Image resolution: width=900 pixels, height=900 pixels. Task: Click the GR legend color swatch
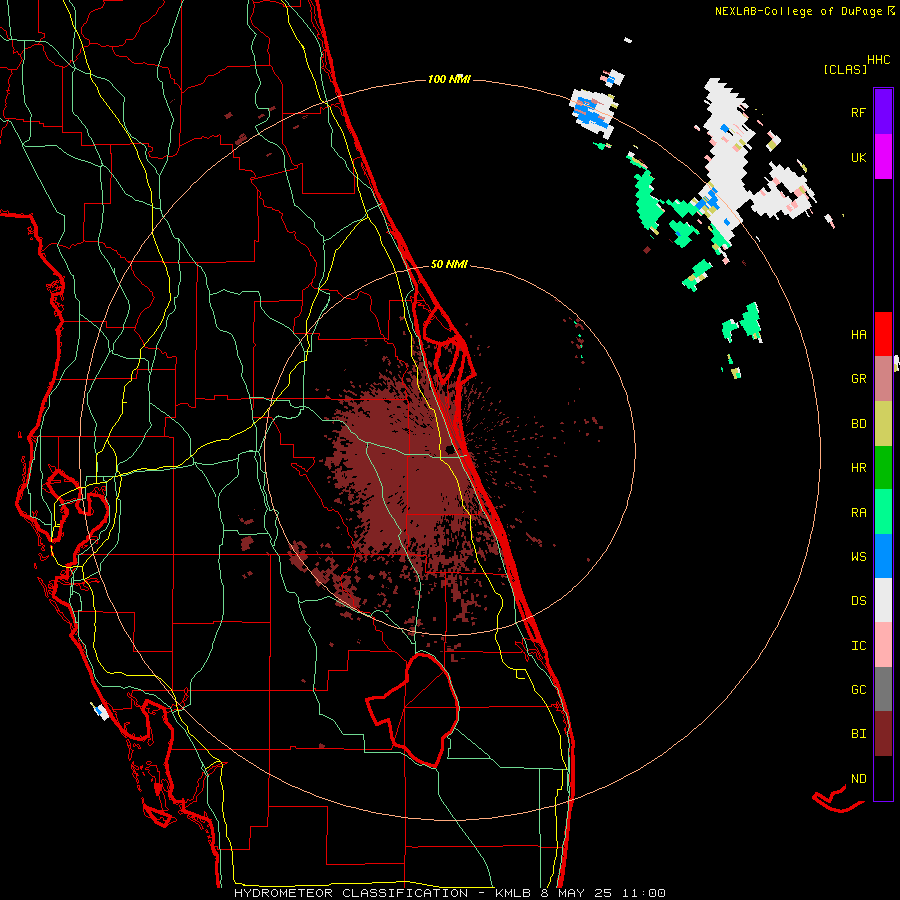pyautogui.click(x=883, y=379)
